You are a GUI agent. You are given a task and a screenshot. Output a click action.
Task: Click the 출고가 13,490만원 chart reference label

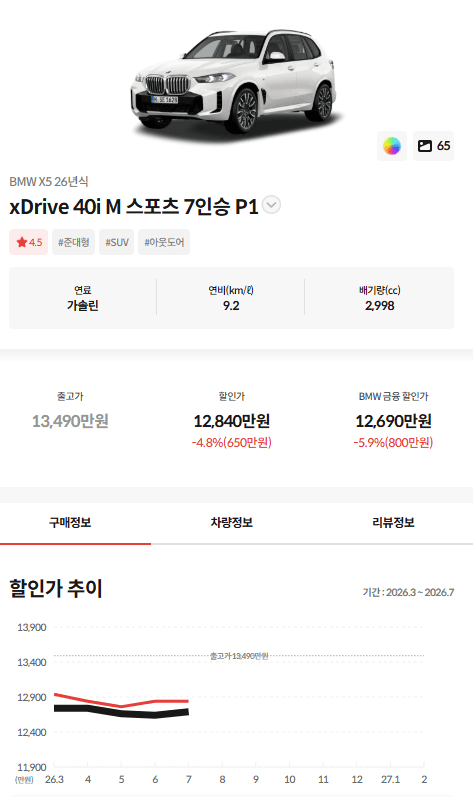coord(239,656)
